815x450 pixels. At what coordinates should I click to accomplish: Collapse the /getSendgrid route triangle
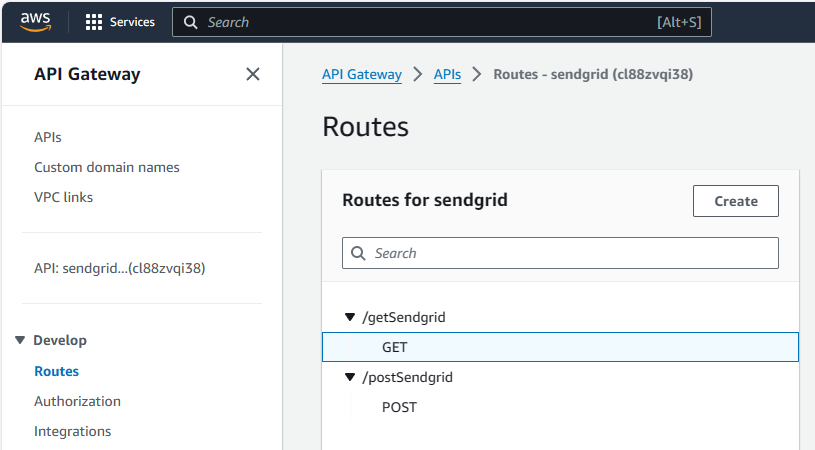350,317
